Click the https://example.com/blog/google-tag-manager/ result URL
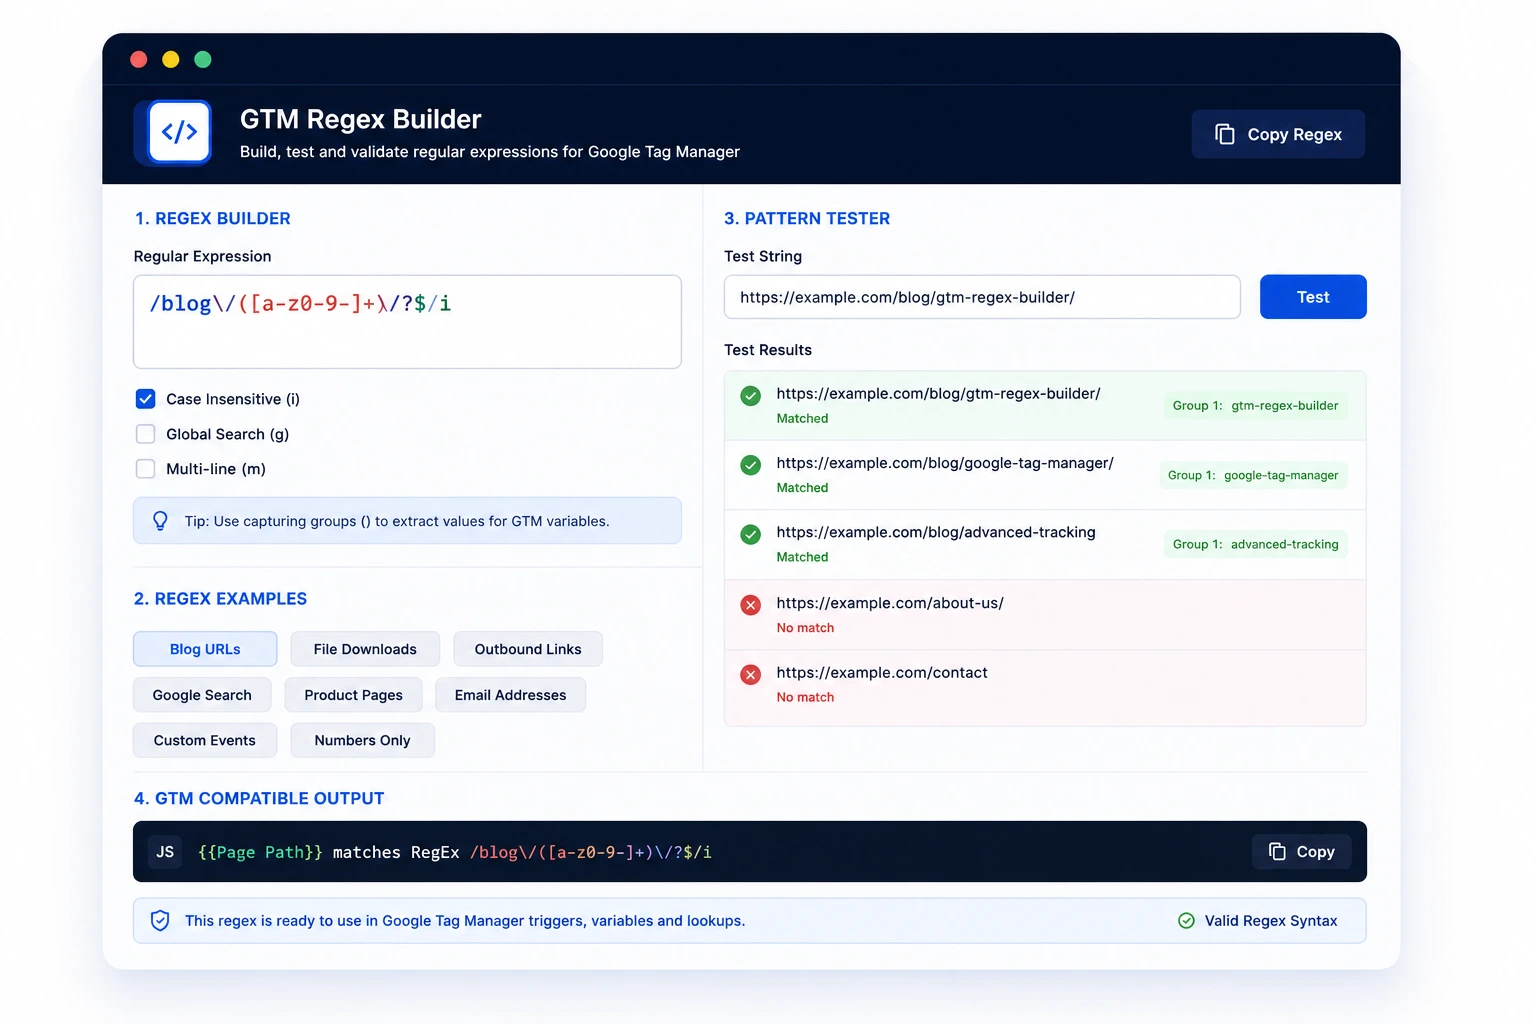Screen dimensions: 1536x1024 945,463
